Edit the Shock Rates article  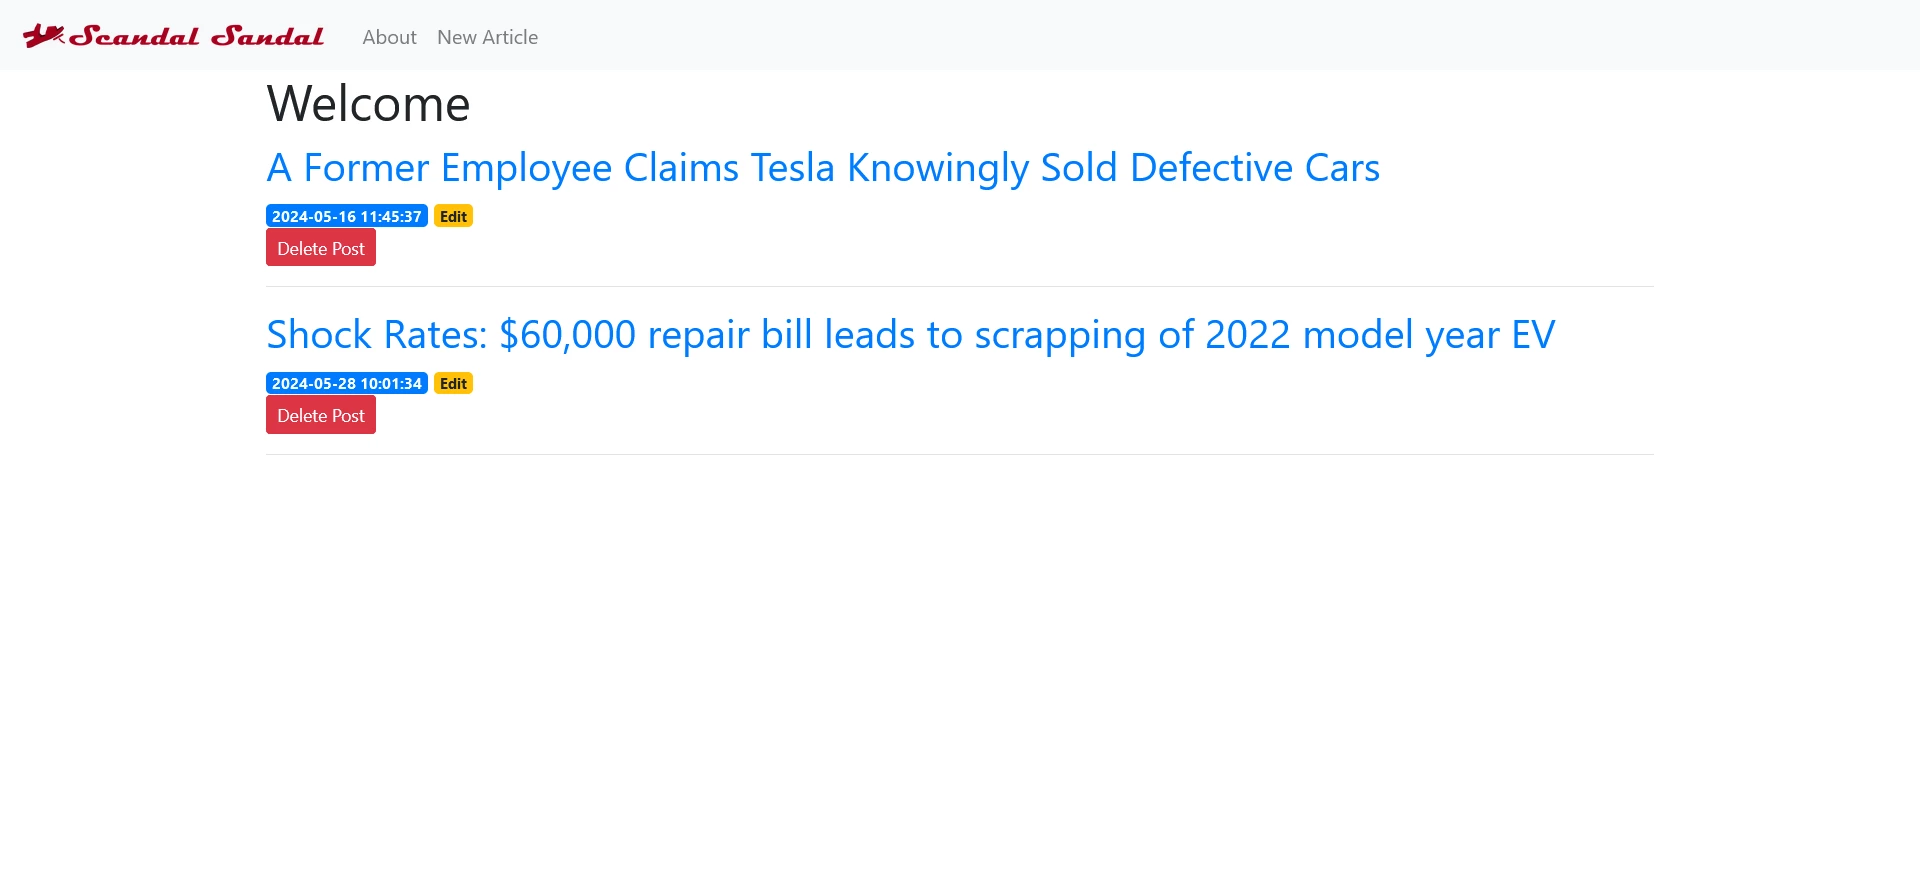(x=453, y=383)
